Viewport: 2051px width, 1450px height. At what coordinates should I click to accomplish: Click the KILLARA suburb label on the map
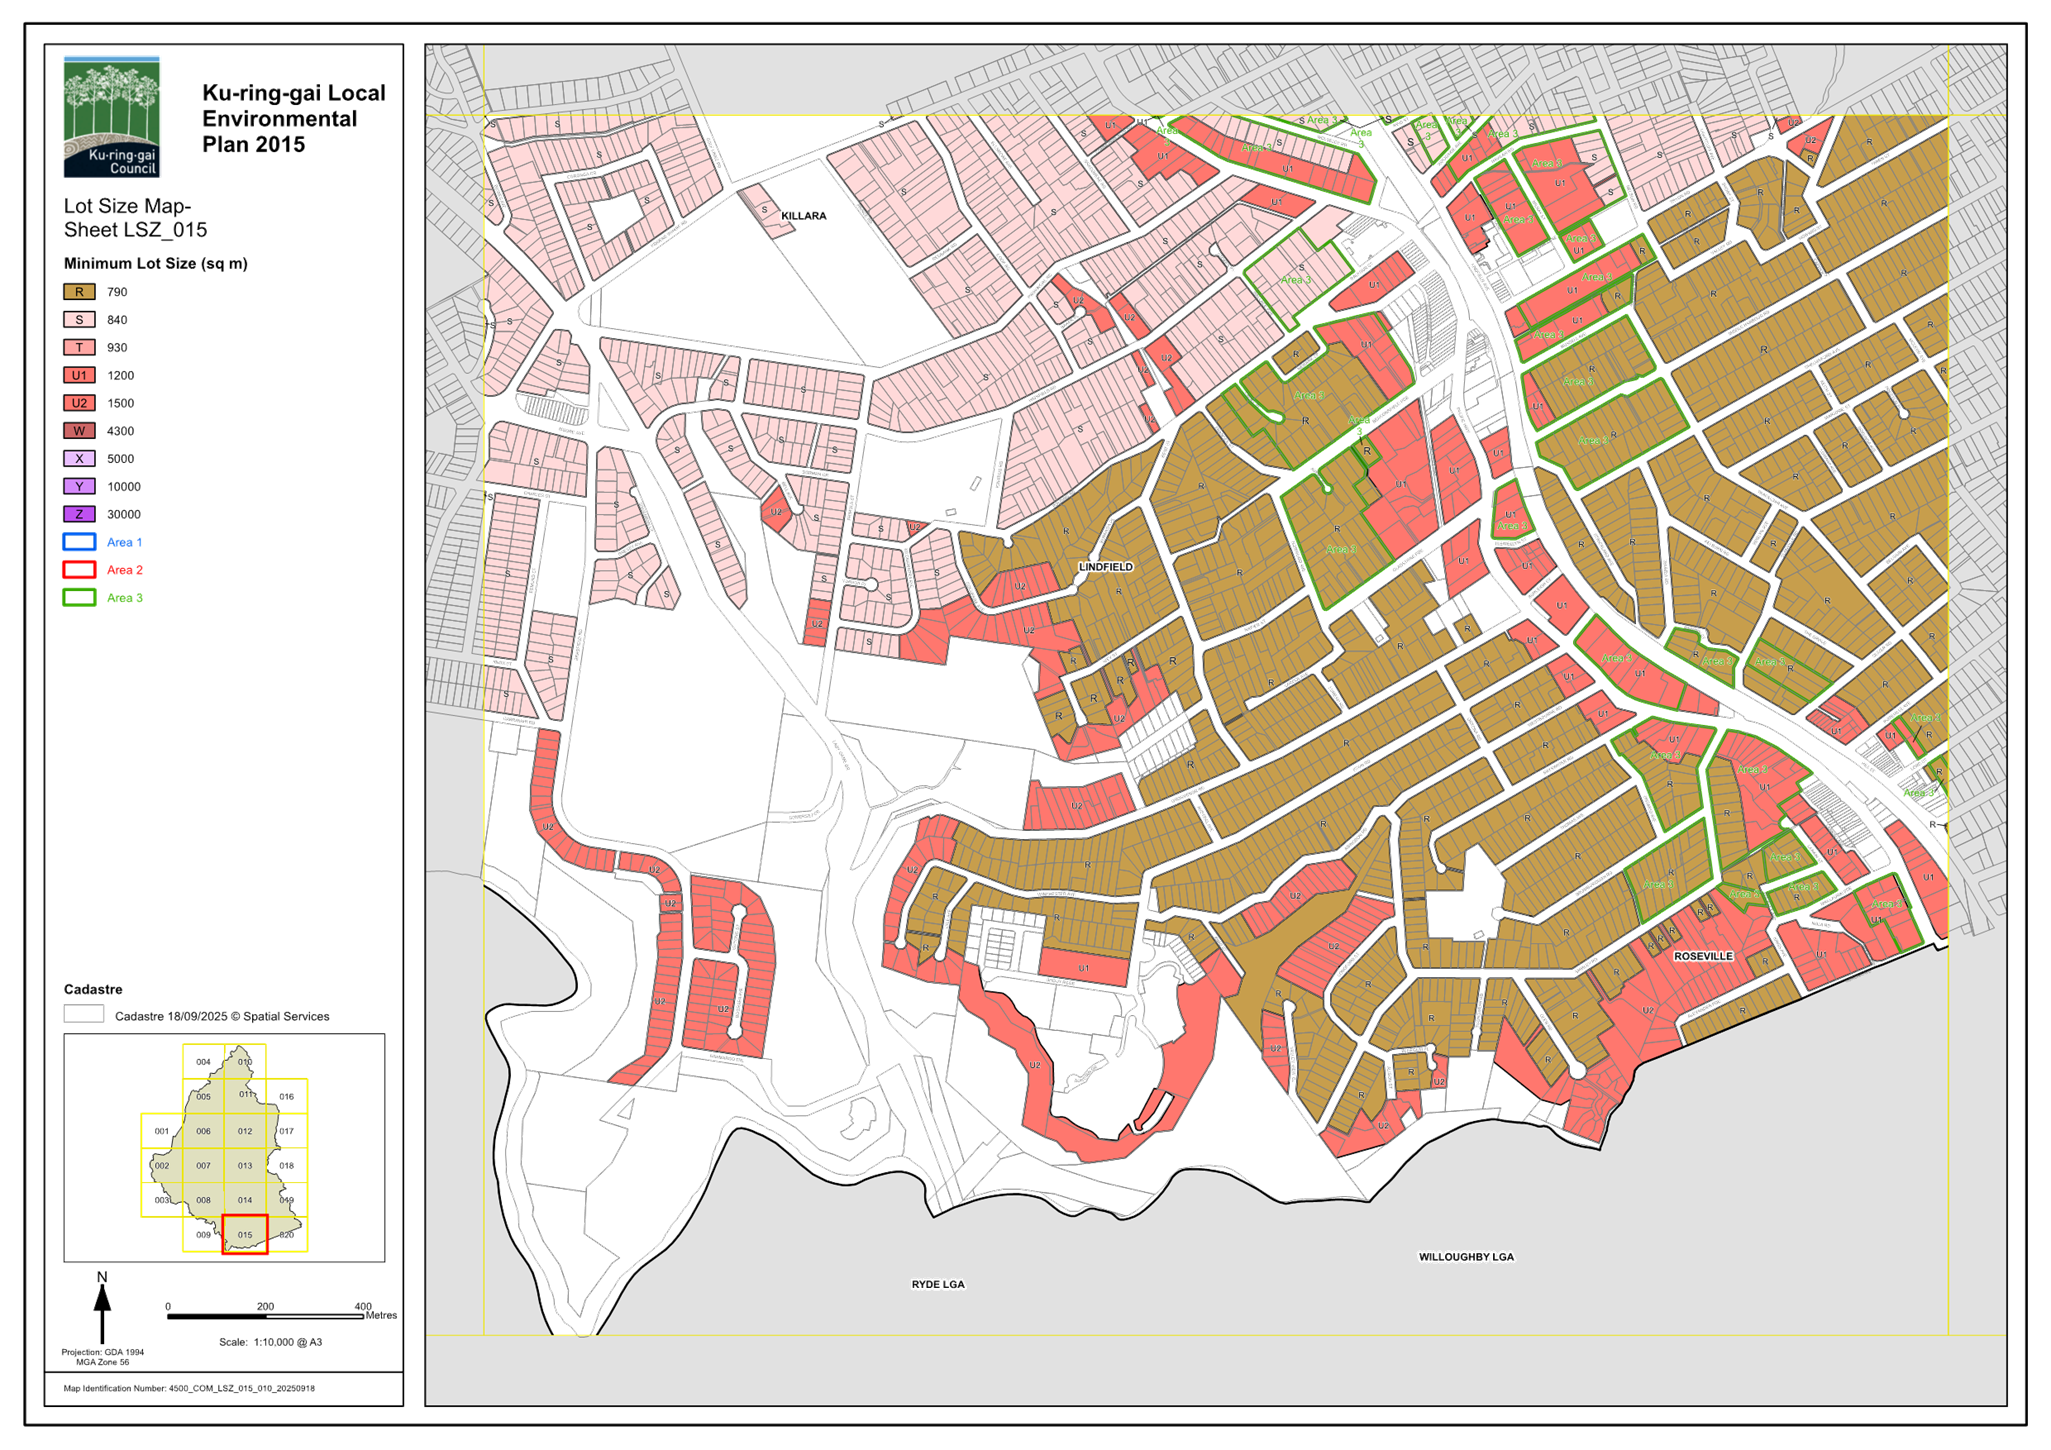coord(804,216)
